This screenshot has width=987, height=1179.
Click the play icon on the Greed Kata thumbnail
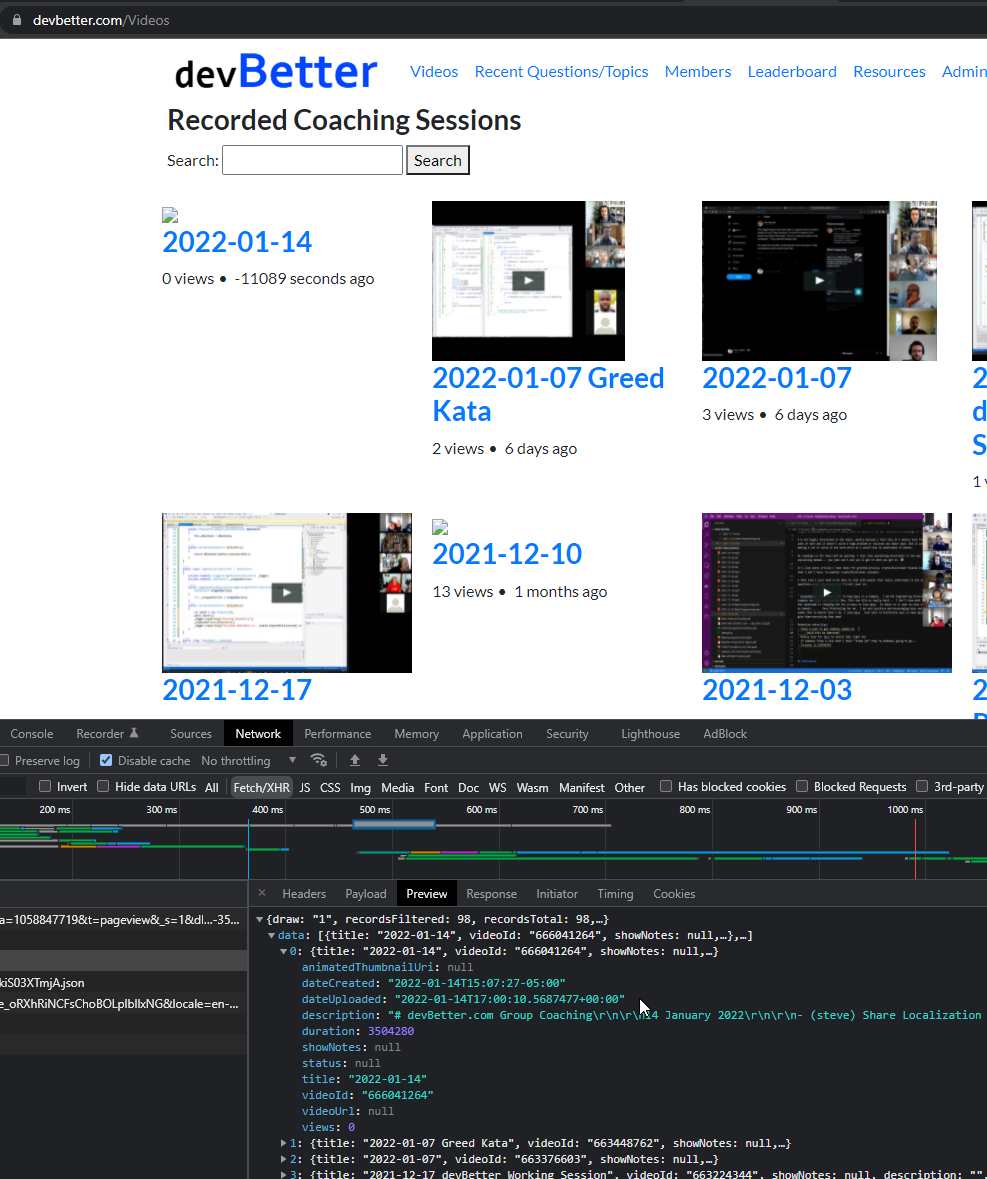pos(528,281)
